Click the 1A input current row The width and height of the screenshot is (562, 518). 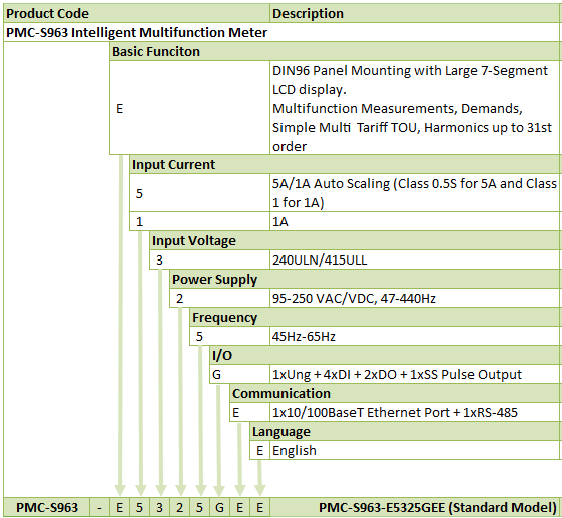[x=344, y=221]
